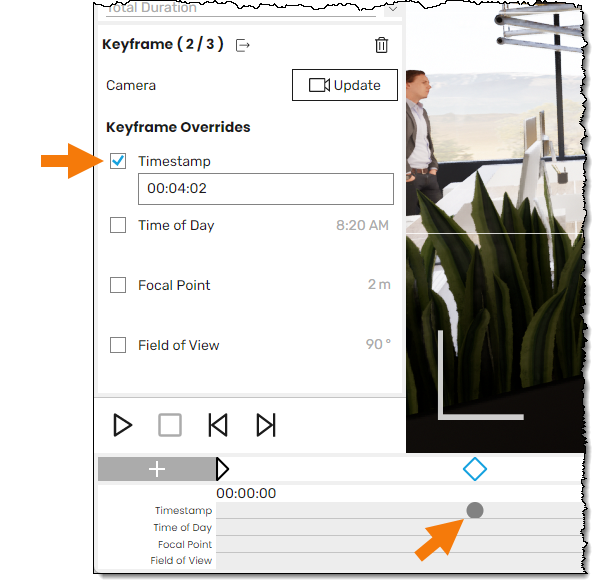Click the timeline playhead triangle marker

point(222,469)
